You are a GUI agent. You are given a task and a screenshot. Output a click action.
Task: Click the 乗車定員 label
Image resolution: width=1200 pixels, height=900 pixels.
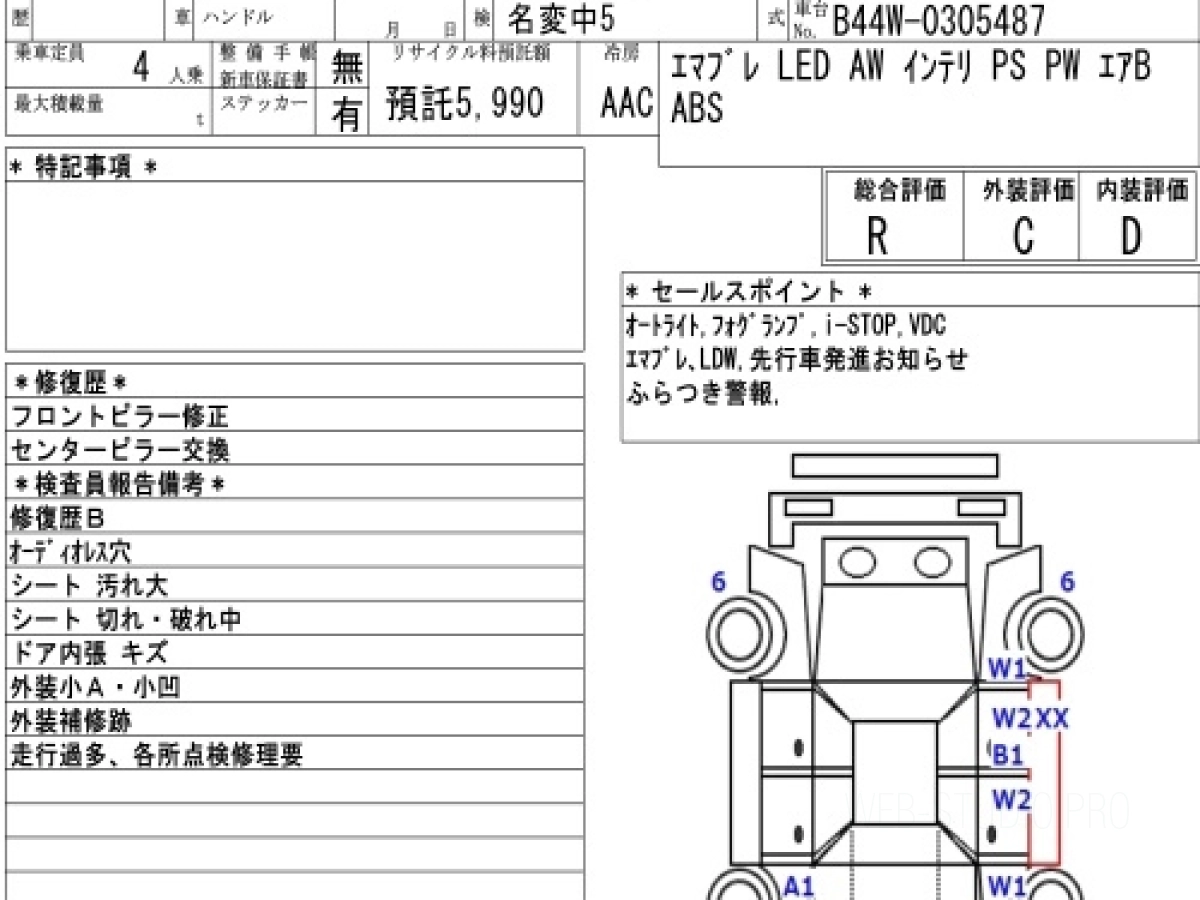[x=50, y=54]
